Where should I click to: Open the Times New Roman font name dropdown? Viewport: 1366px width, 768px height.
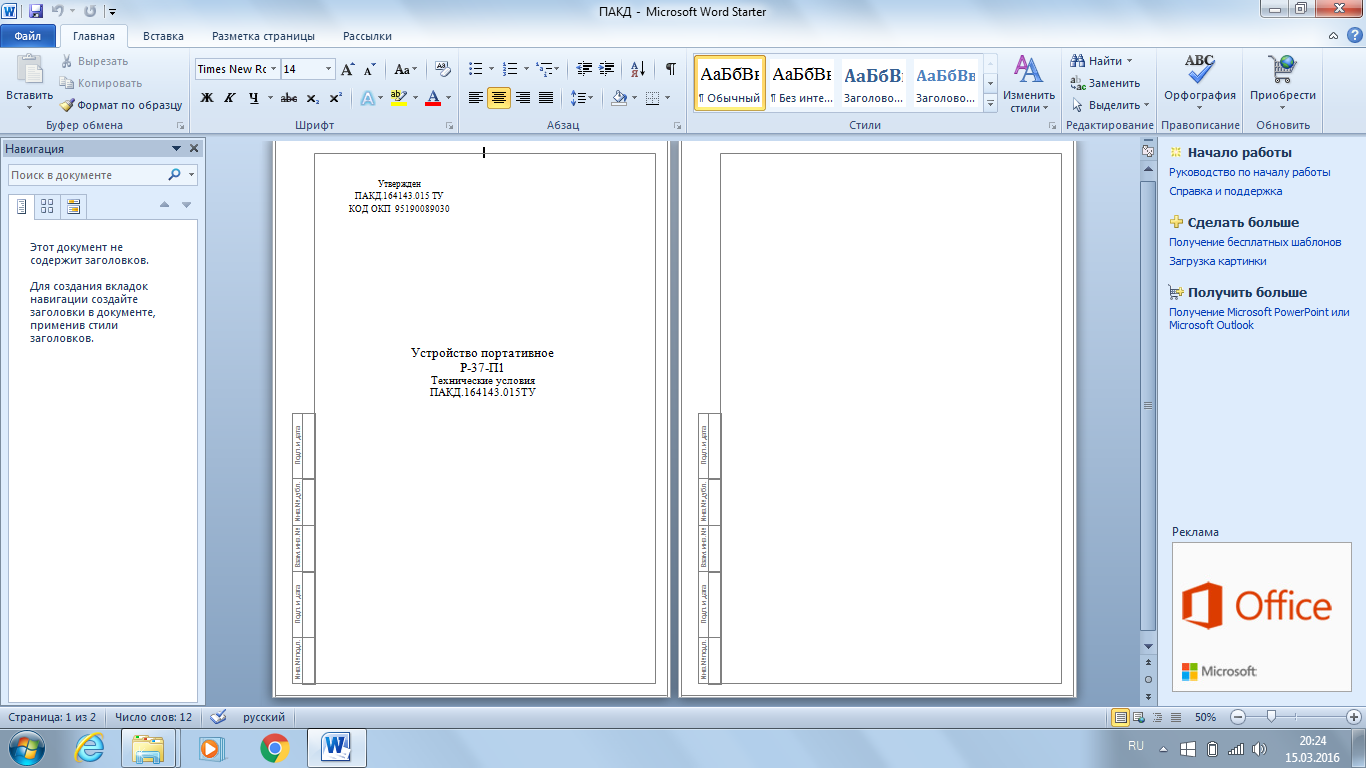274,69
